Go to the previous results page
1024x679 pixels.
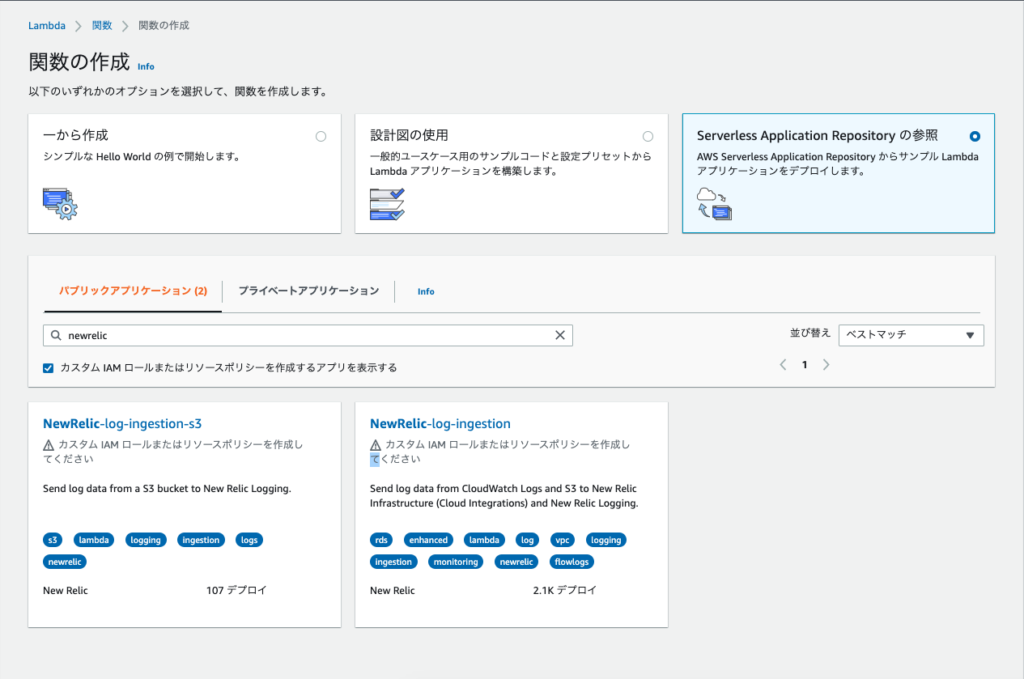[783, 364]
